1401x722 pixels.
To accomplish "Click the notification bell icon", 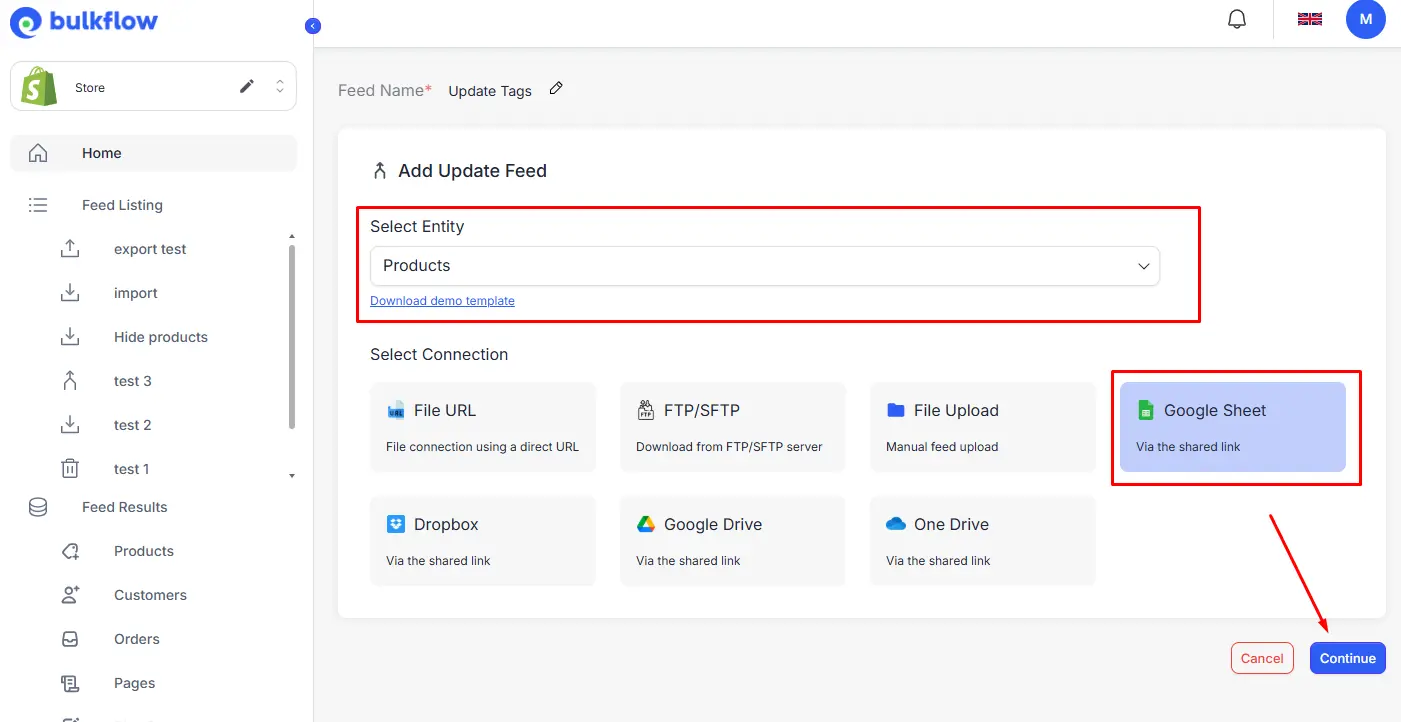I will click(x=1237, y=19).
